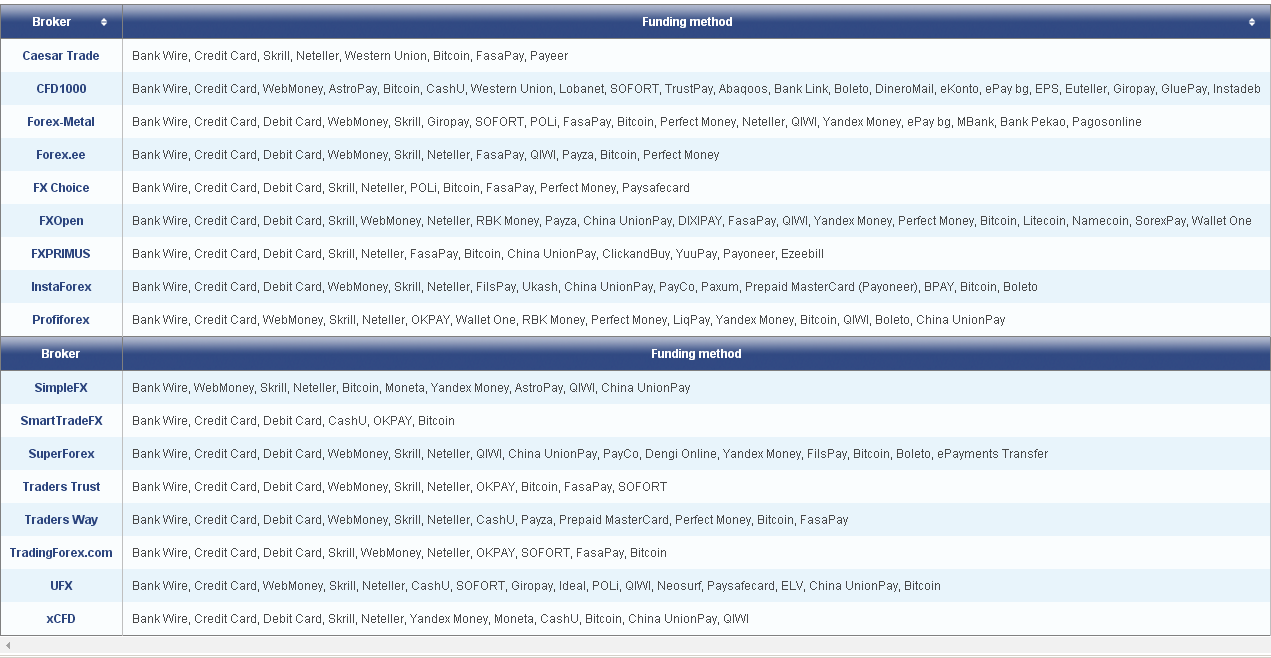
Task: Select SuperForex funding methods text
Action: pos(590,454)
